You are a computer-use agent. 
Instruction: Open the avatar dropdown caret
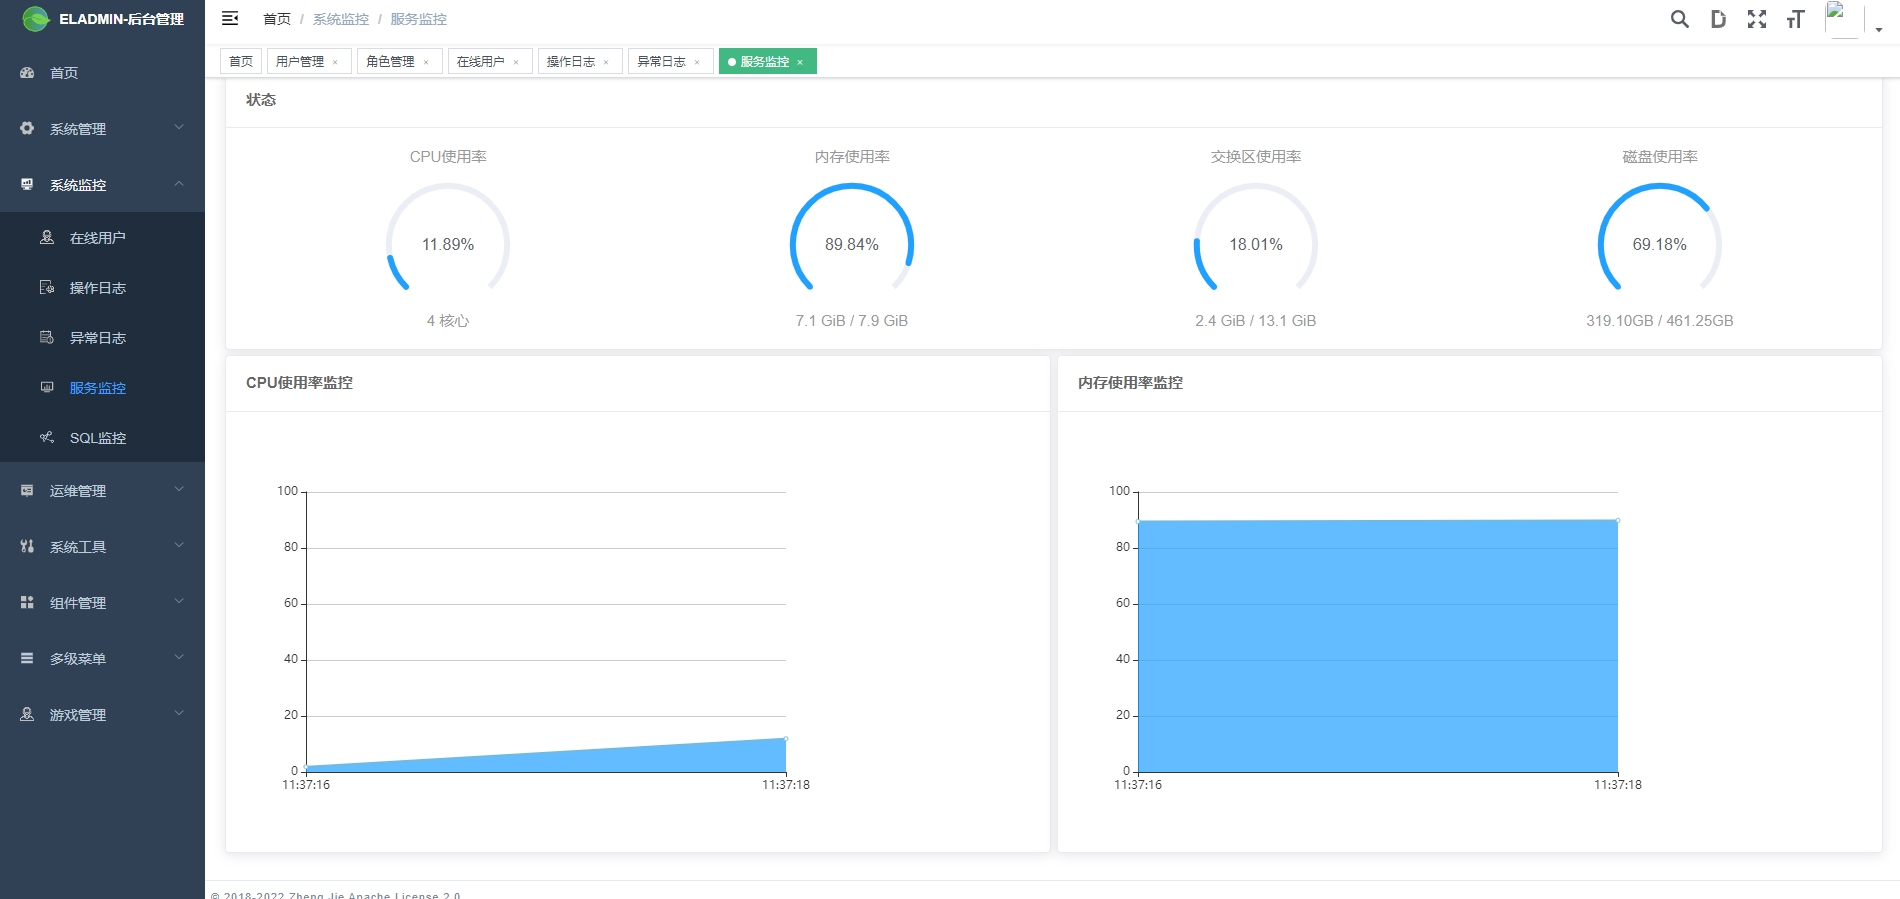1879,29
